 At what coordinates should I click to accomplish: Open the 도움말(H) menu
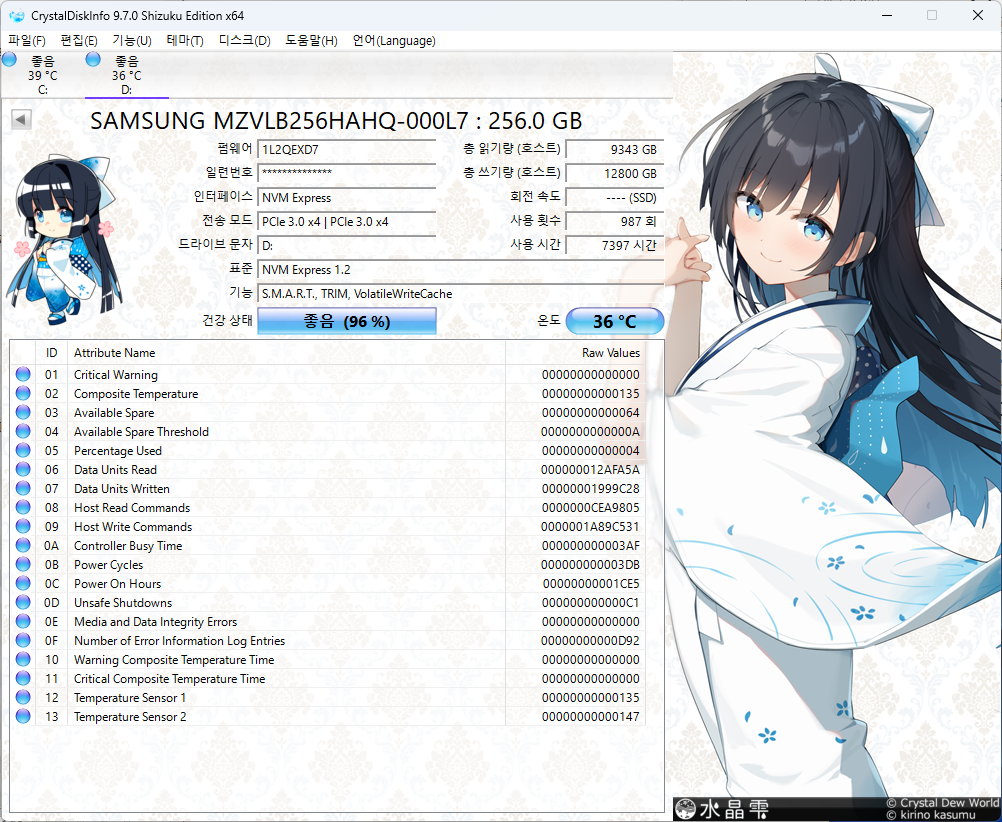pos(311,41)
